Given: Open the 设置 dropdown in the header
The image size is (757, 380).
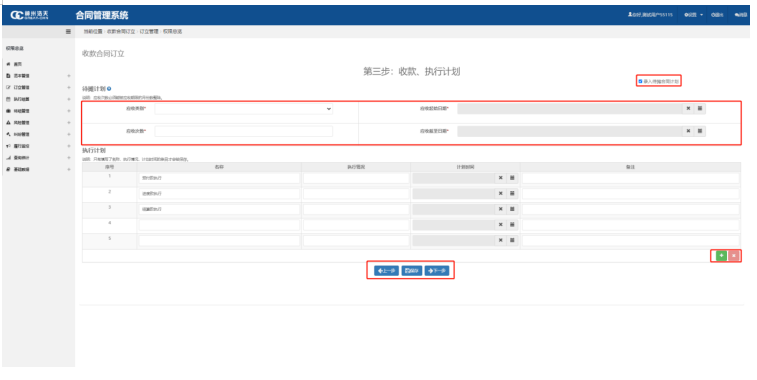Looking at the screenshot, I should [x=693, y=15].
